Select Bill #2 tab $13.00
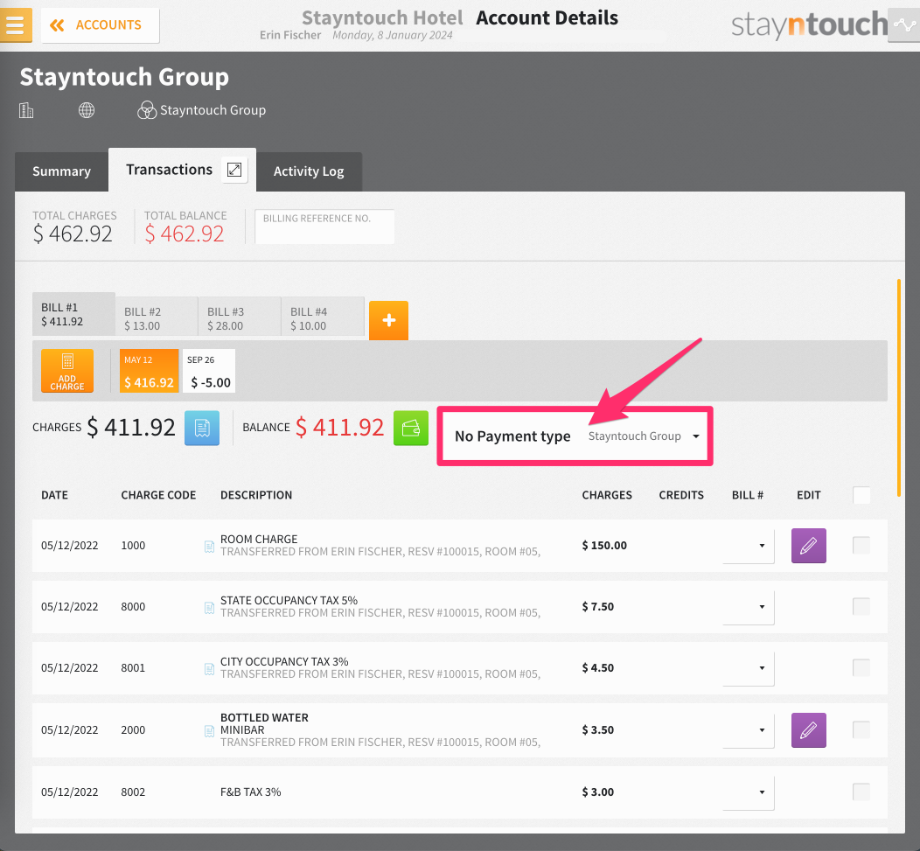 click(x=157, y=319)
